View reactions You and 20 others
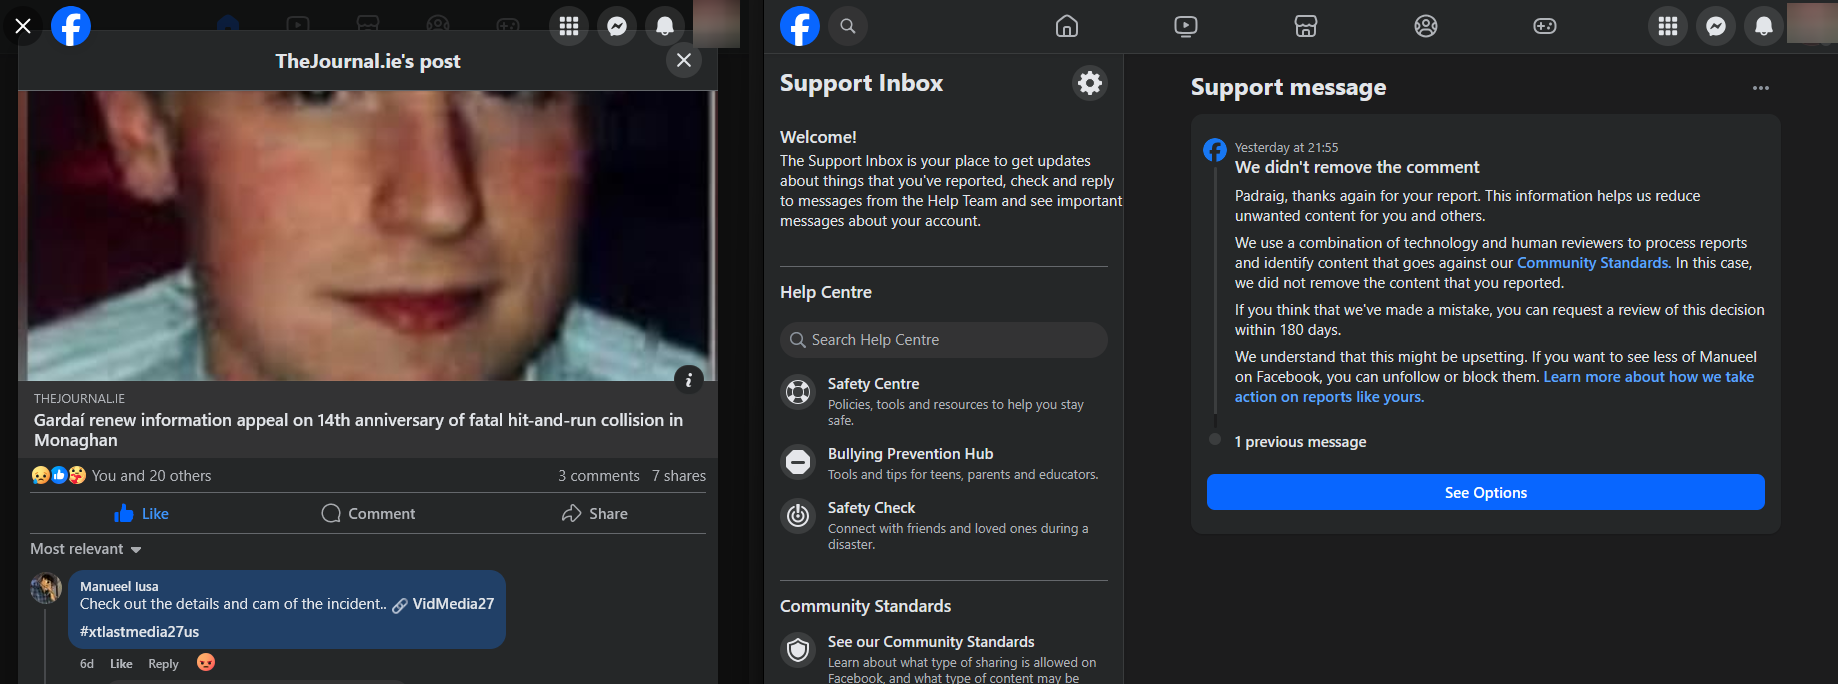The image size is (1838, 684). point(151,476)
